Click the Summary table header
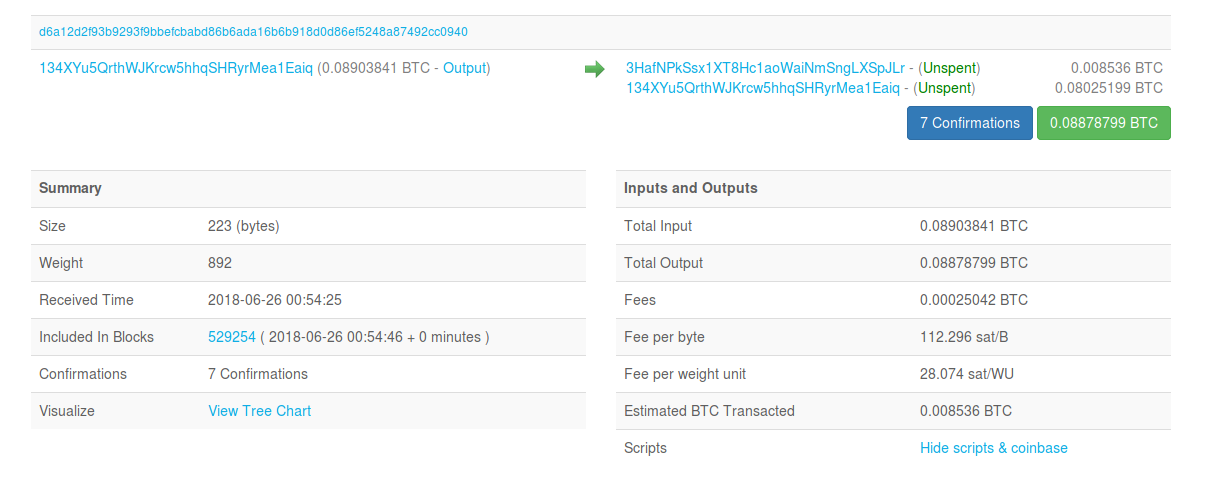Image resolution: width=1225 pixels, height=503 pixels. [x=70, y=188]
